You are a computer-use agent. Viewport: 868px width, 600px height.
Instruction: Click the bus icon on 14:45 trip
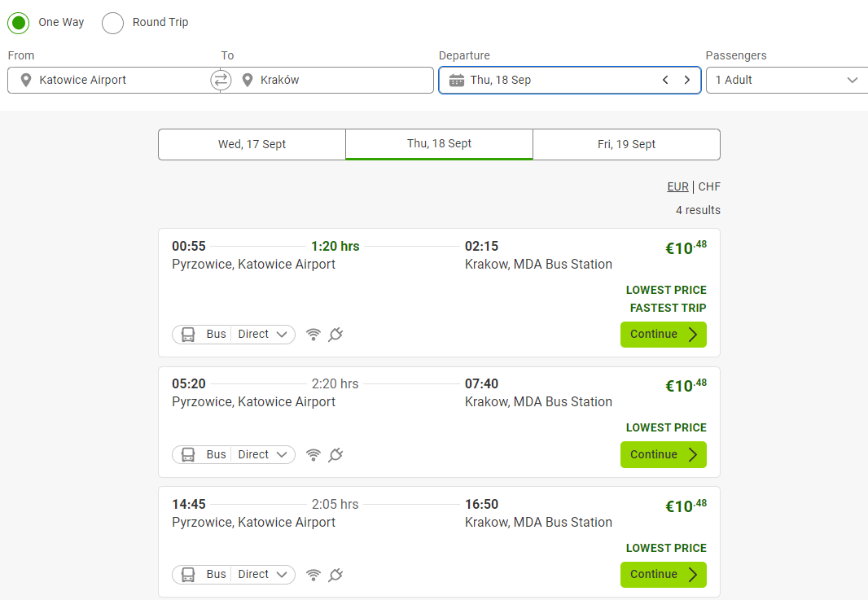tap(188, 575)
